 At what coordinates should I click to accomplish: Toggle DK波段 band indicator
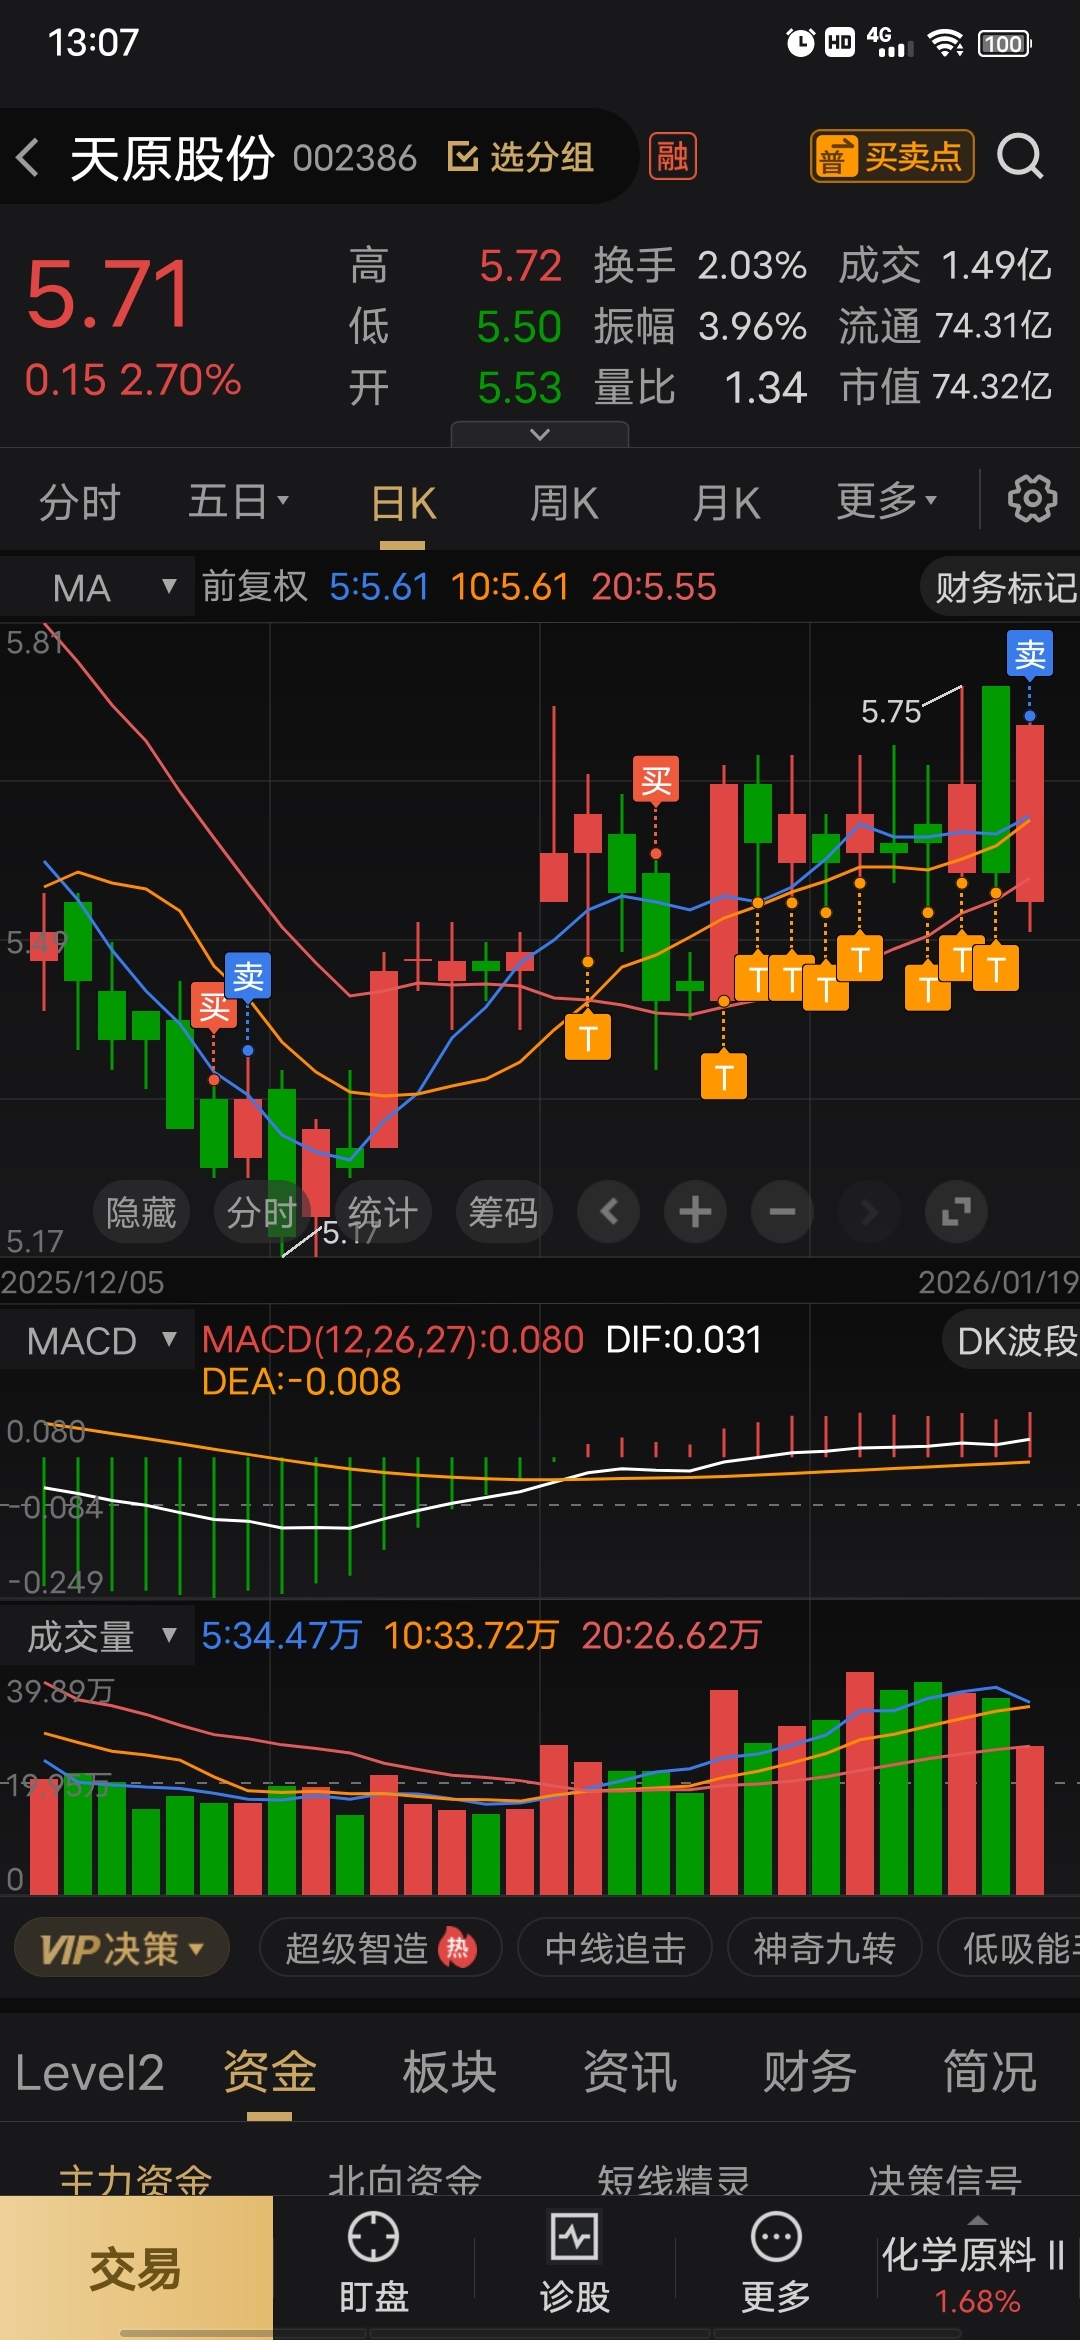pyautogui.click(x=1012, y=1341)
